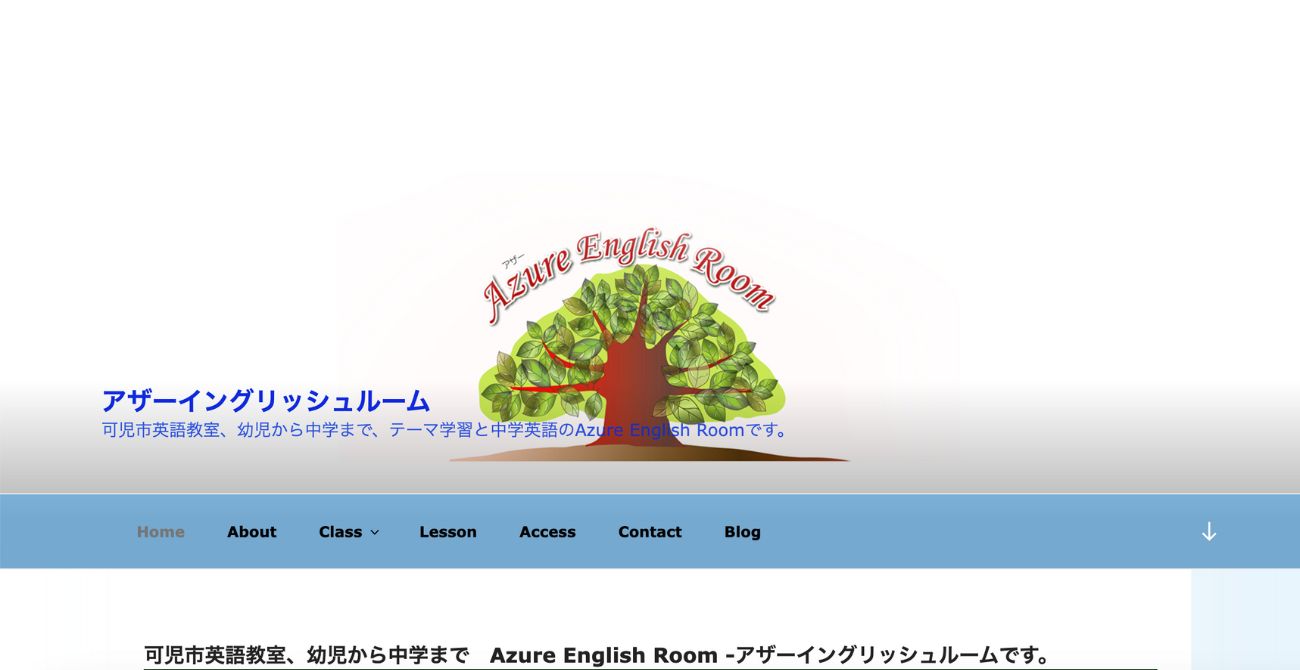Expand the Class dropdown chevron
This screenshot has height=670, width=1300.
pos(374,532)
